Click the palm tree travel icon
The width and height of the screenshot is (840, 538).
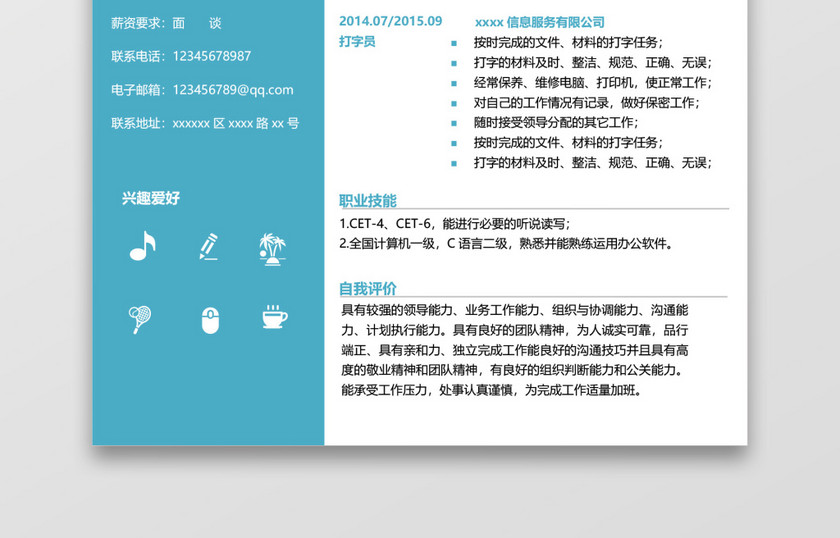click(x=273, y=249)
